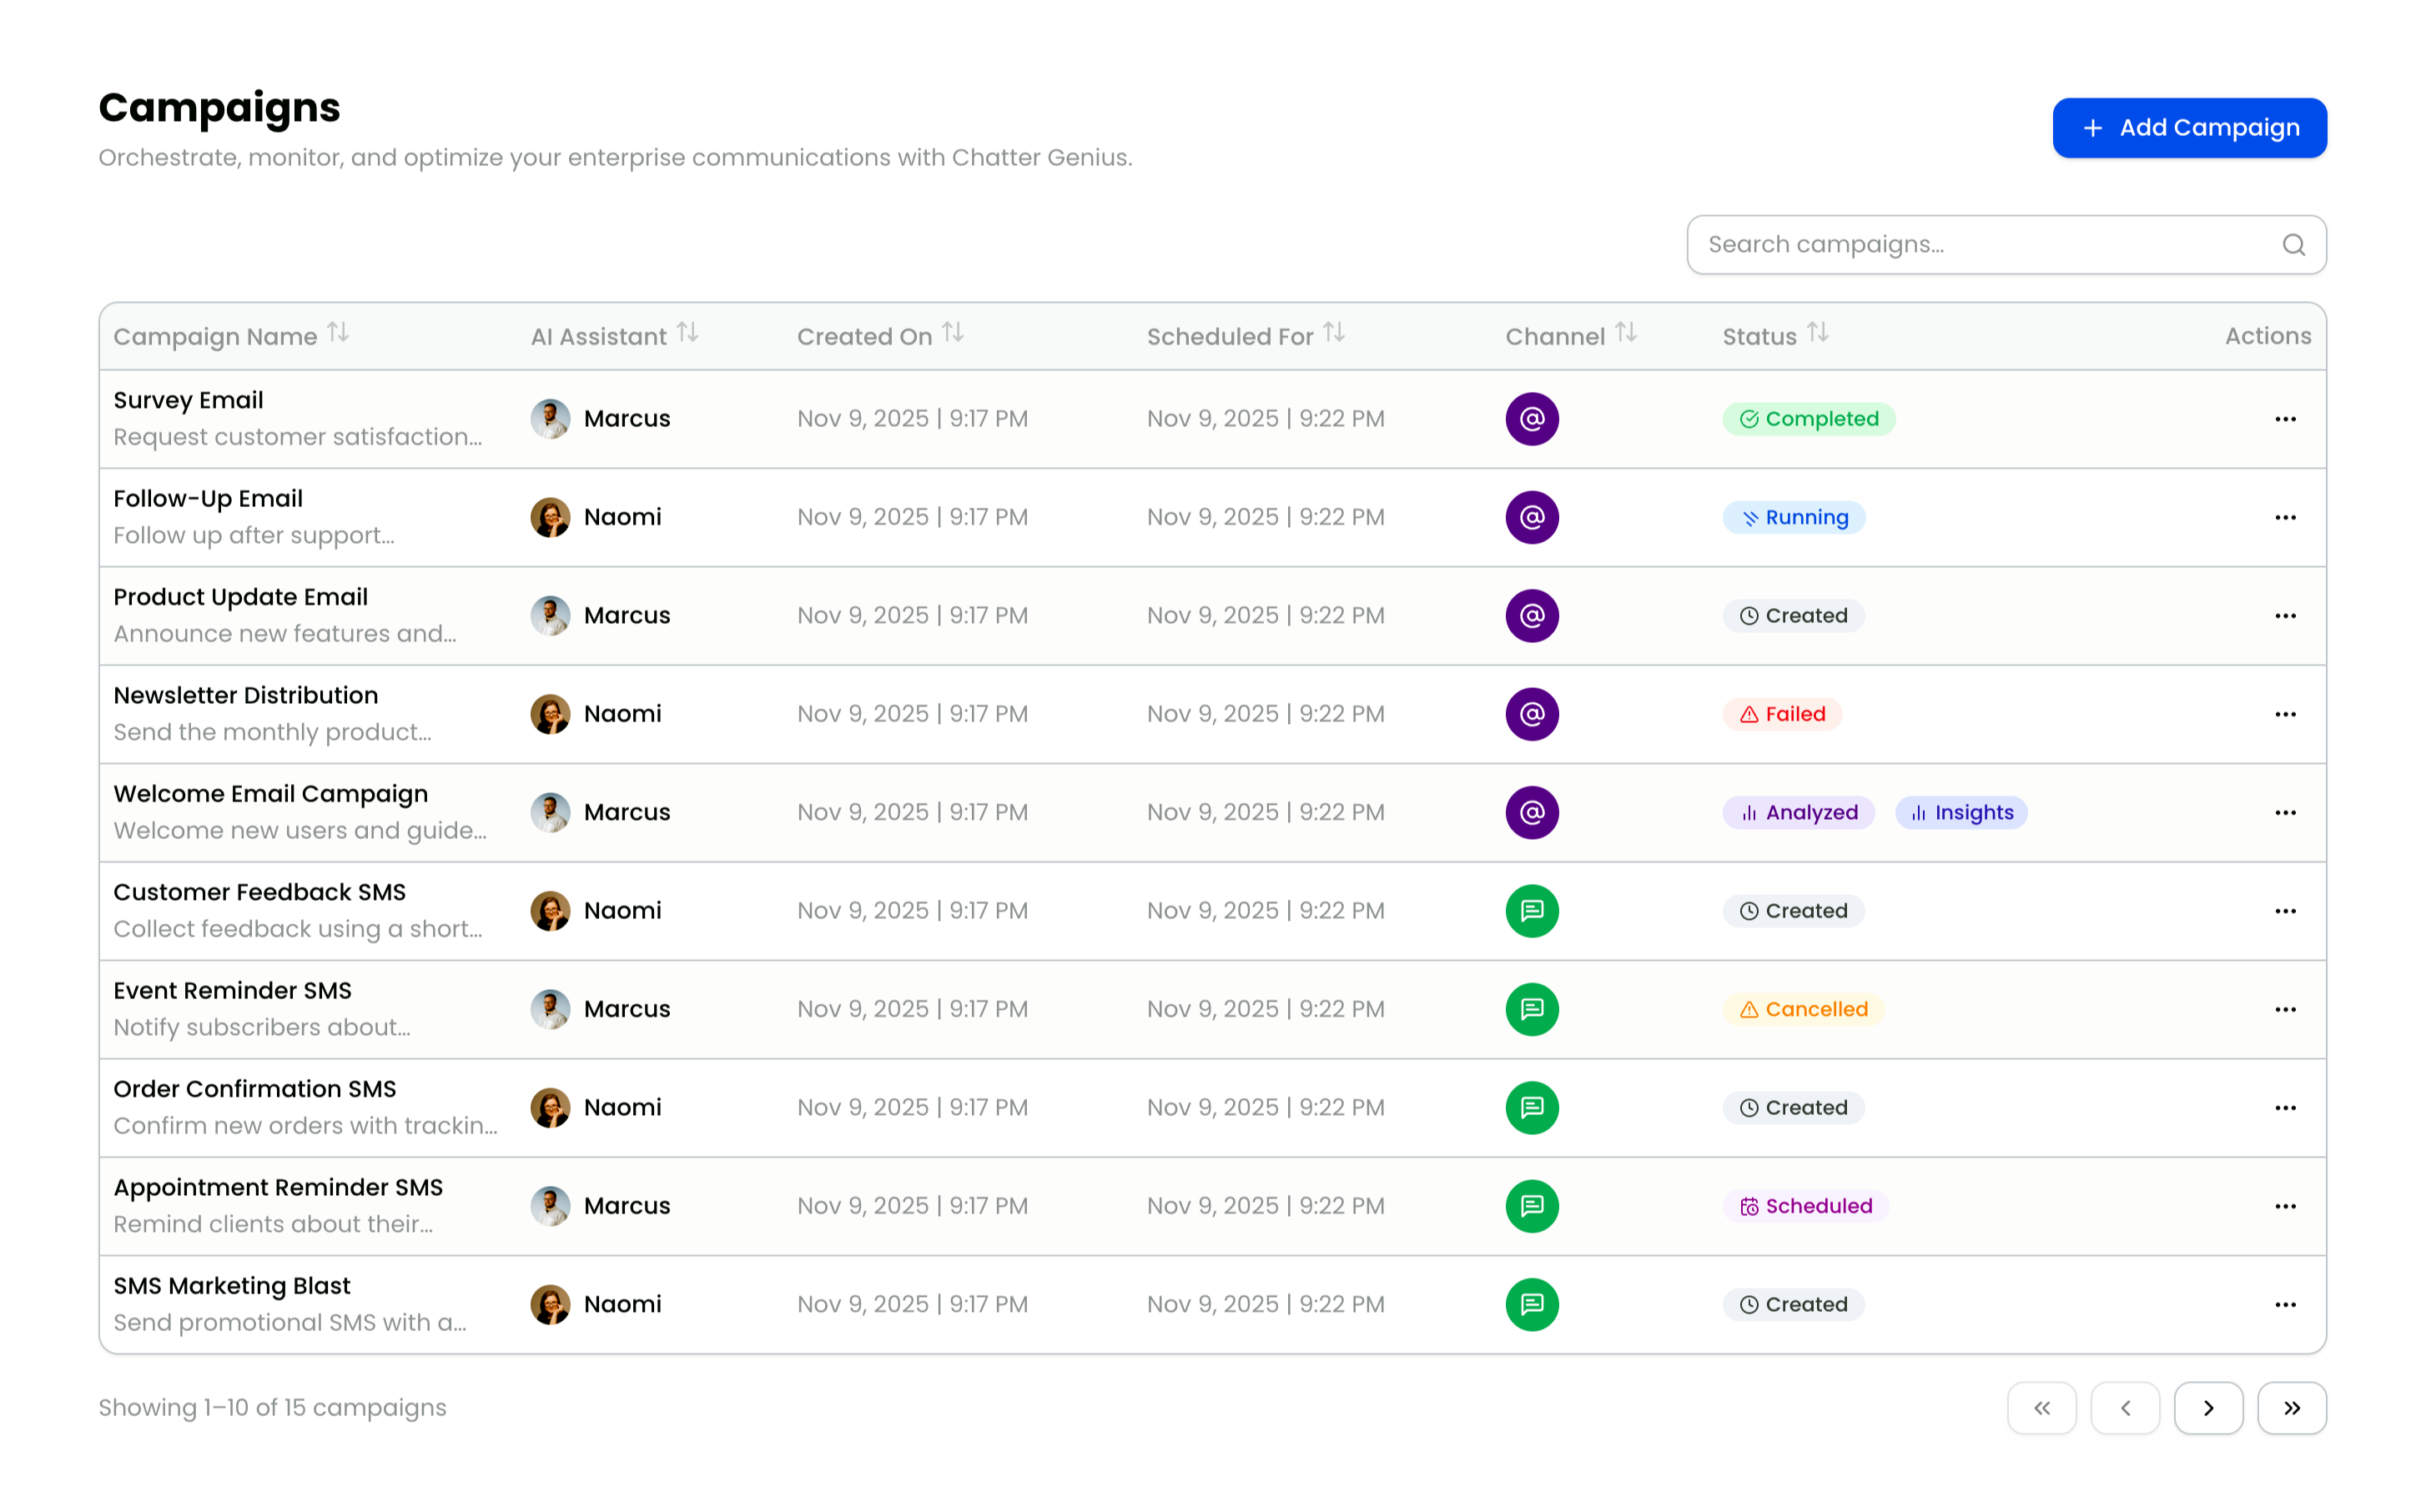Open the actions menu for Event Reminder SMS
Viewport: 2421px width, 1512px height.
[2285, 1009]
